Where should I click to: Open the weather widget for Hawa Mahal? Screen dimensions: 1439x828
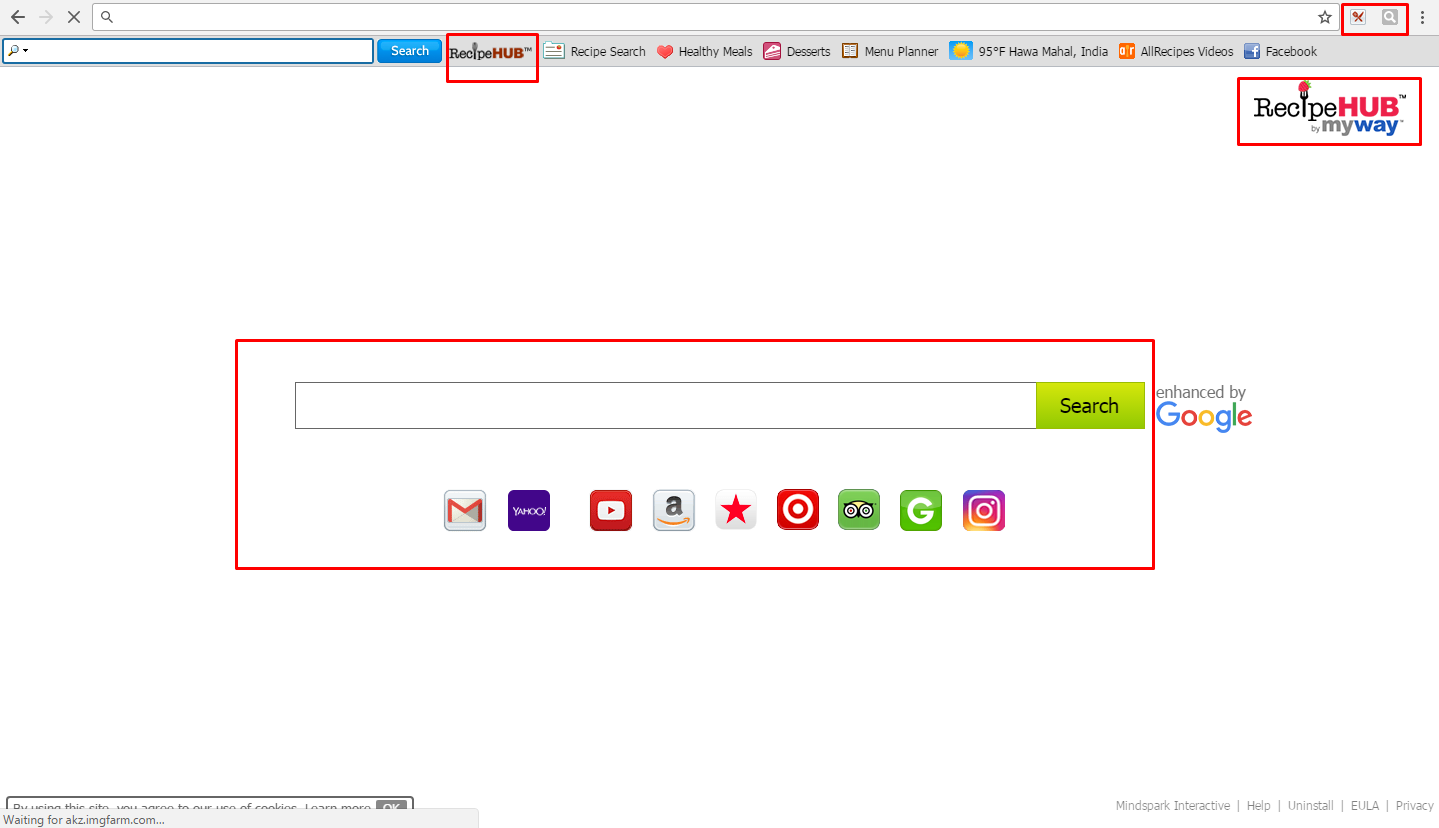(x=1029, y=51)
